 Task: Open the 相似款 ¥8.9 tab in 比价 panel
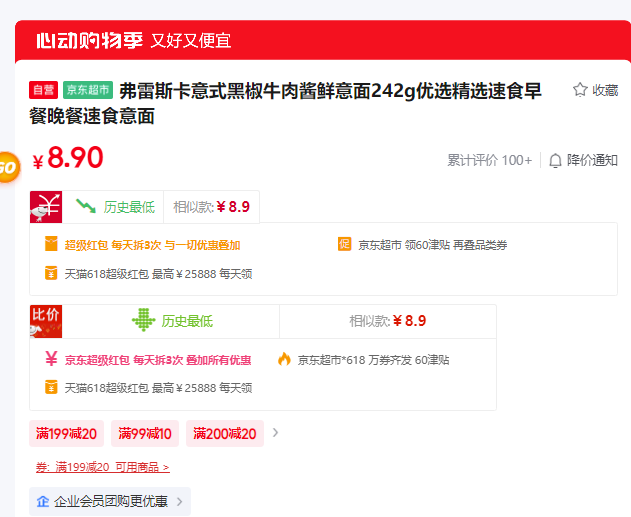point(387,321)
